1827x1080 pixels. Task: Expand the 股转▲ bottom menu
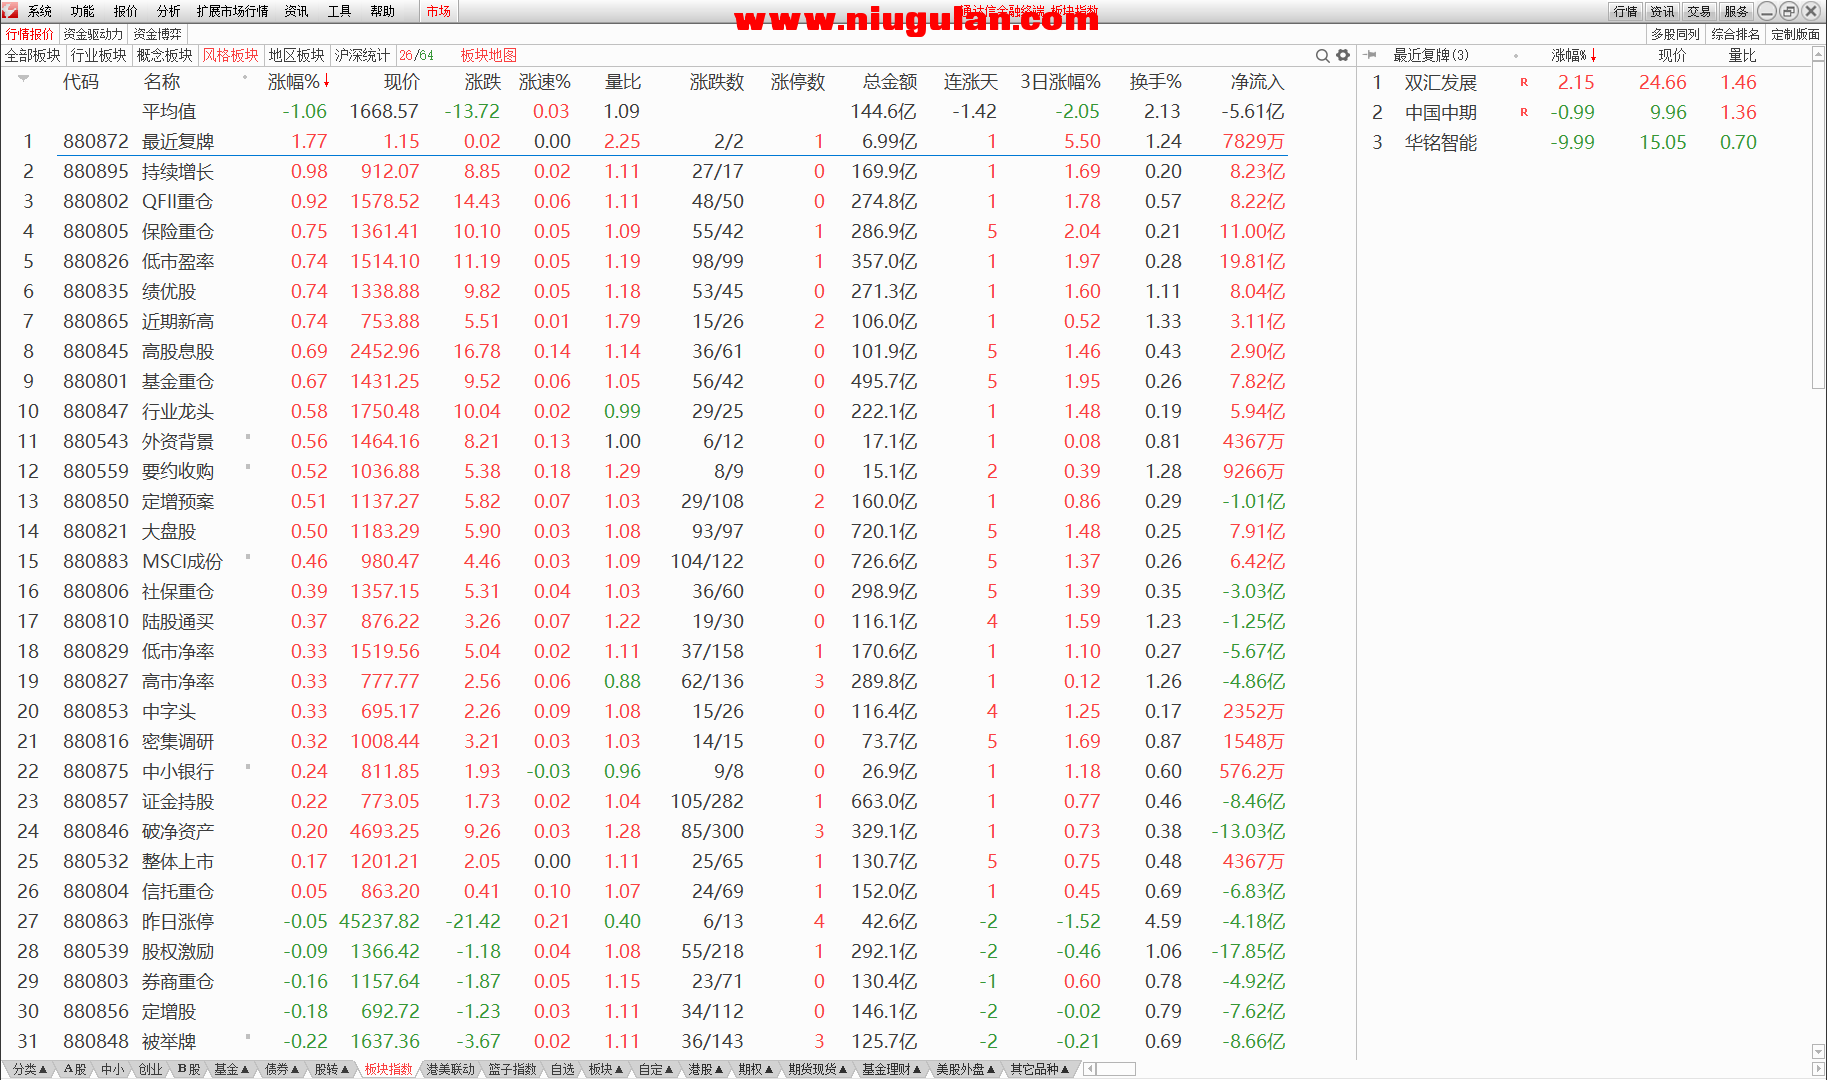(332, 1069)
